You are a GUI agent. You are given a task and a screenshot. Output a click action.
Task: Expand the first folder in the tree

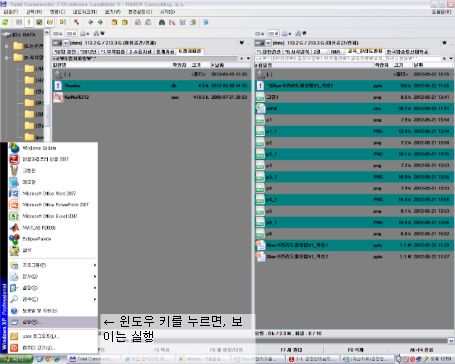pyautogui.click(x=6, y=46)
